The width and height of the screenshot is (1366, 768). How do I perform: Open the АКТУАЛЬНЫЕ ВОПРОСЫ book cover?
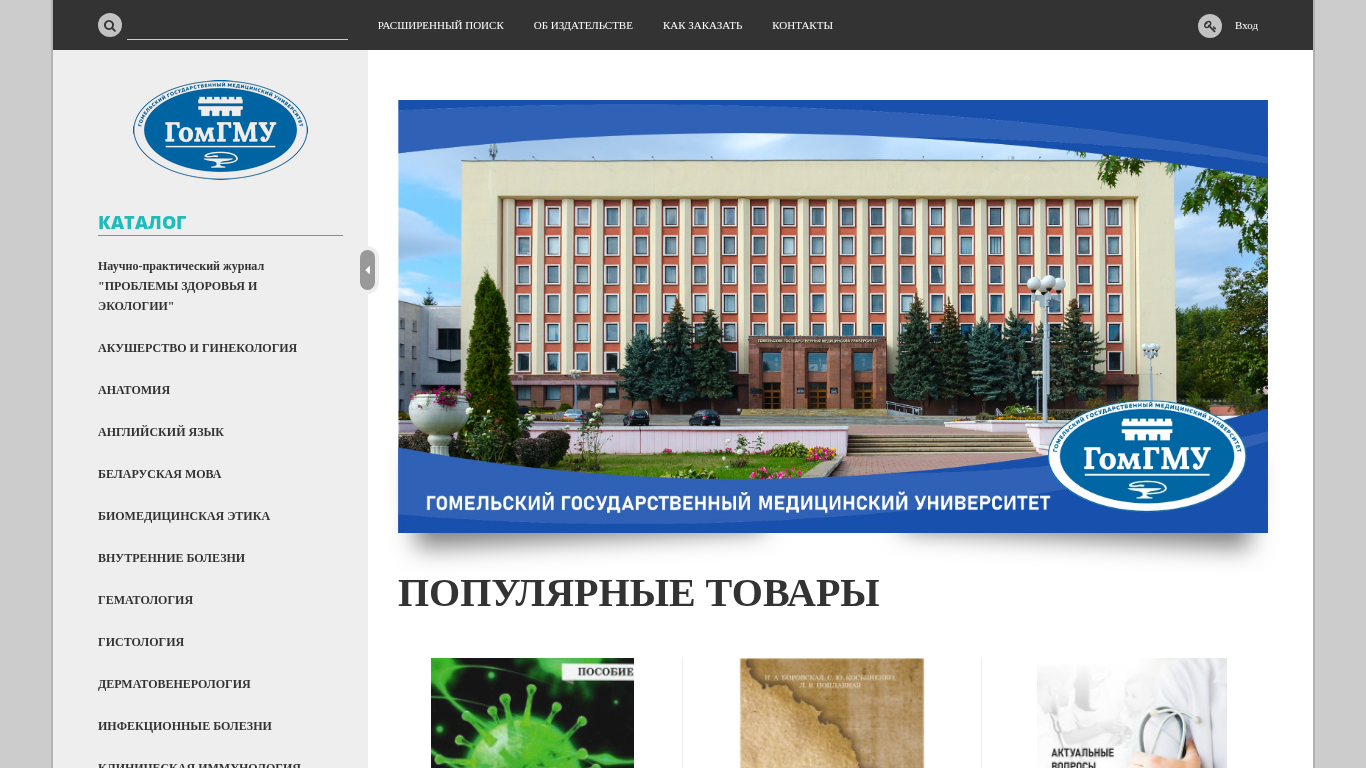coord(1132,713)
